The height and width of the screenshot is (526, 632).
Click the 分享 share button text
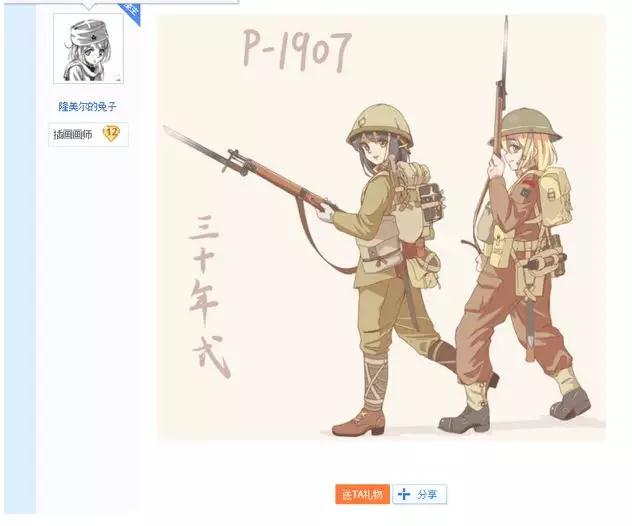[x=427, y=494]
